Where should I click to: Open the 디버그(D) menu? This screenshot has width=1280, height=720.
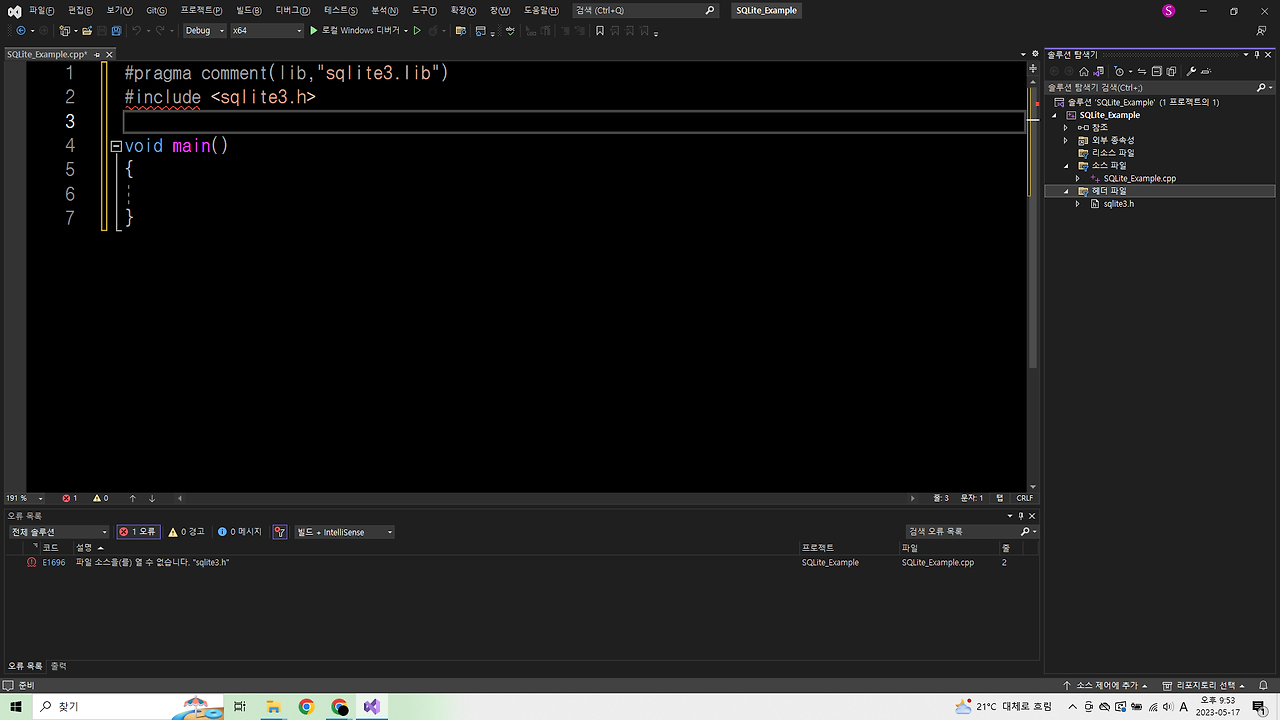coord(293,10)
